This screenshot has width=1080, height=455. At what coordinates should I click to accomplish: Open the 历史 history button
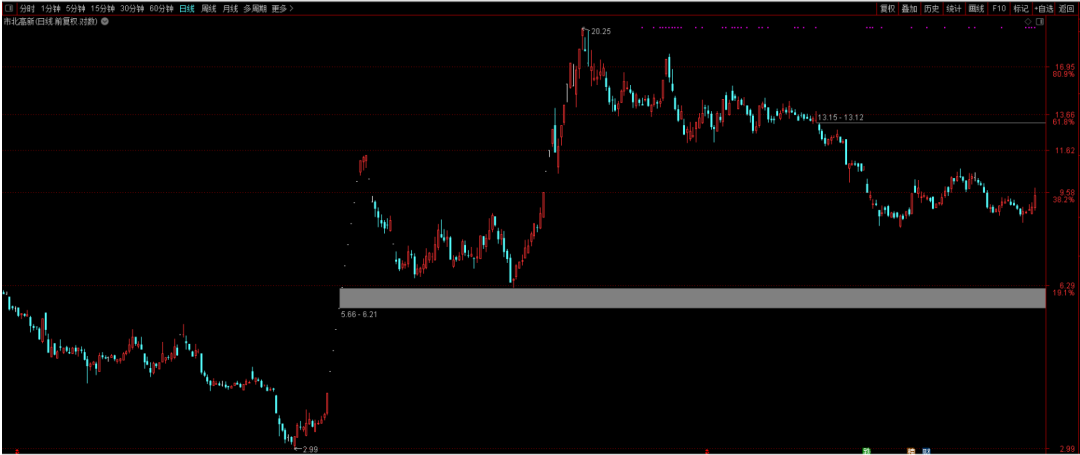point(931,9)
